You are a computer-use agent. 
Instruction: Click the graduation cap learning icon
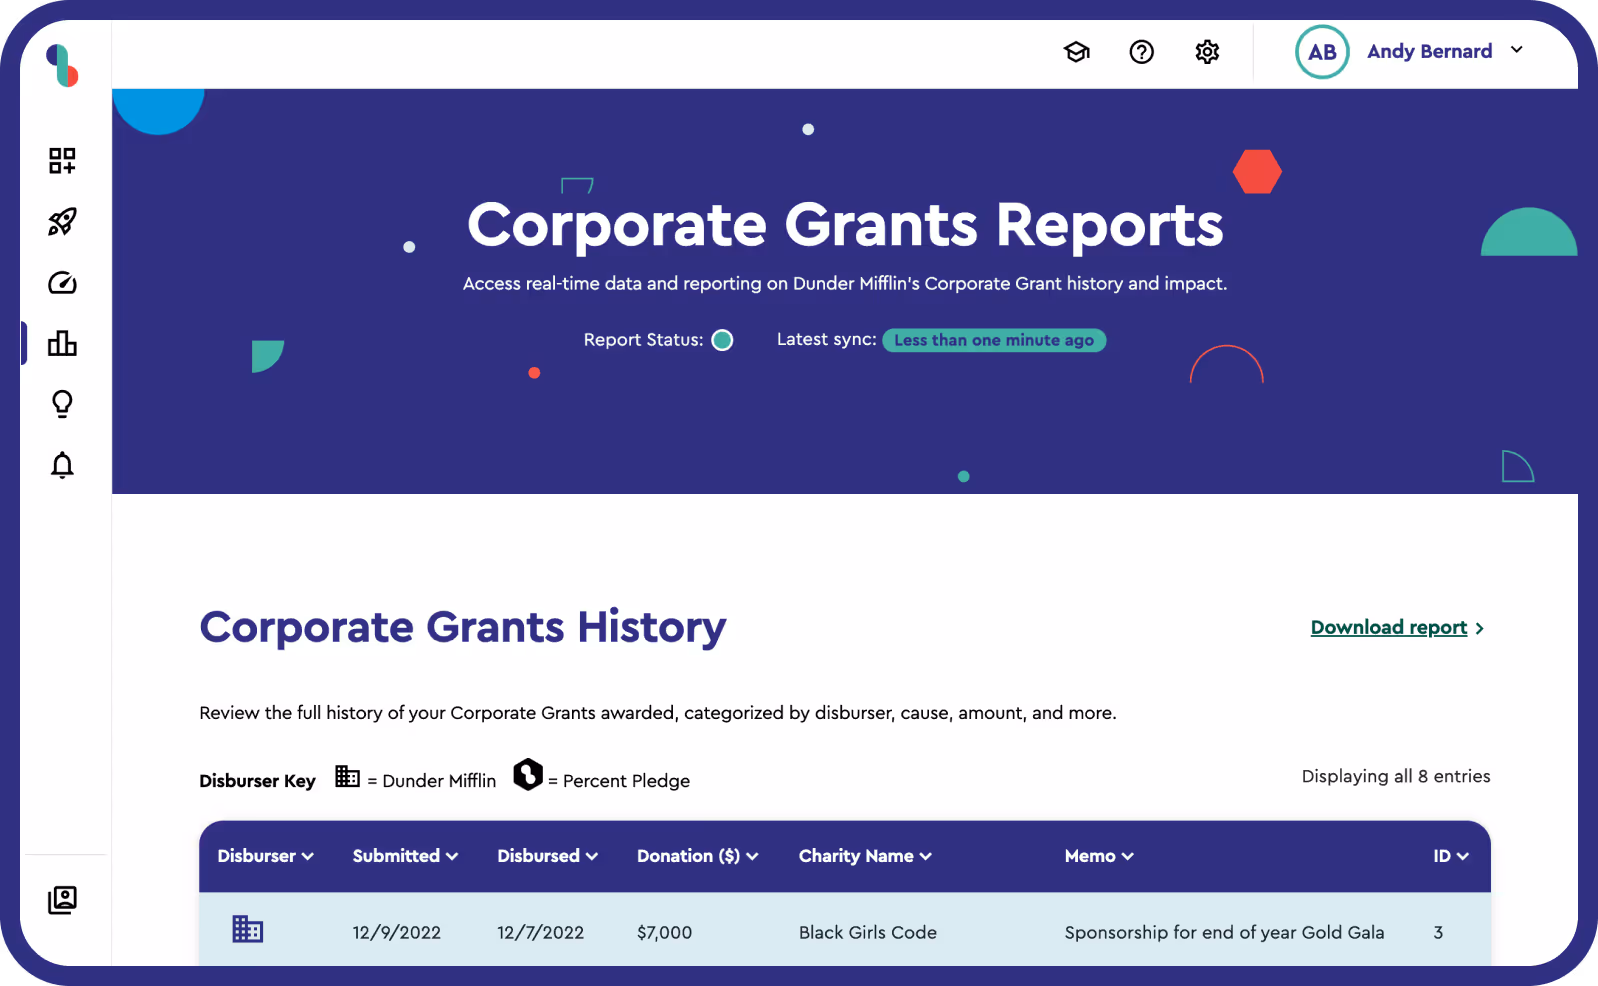(1076, 52)
